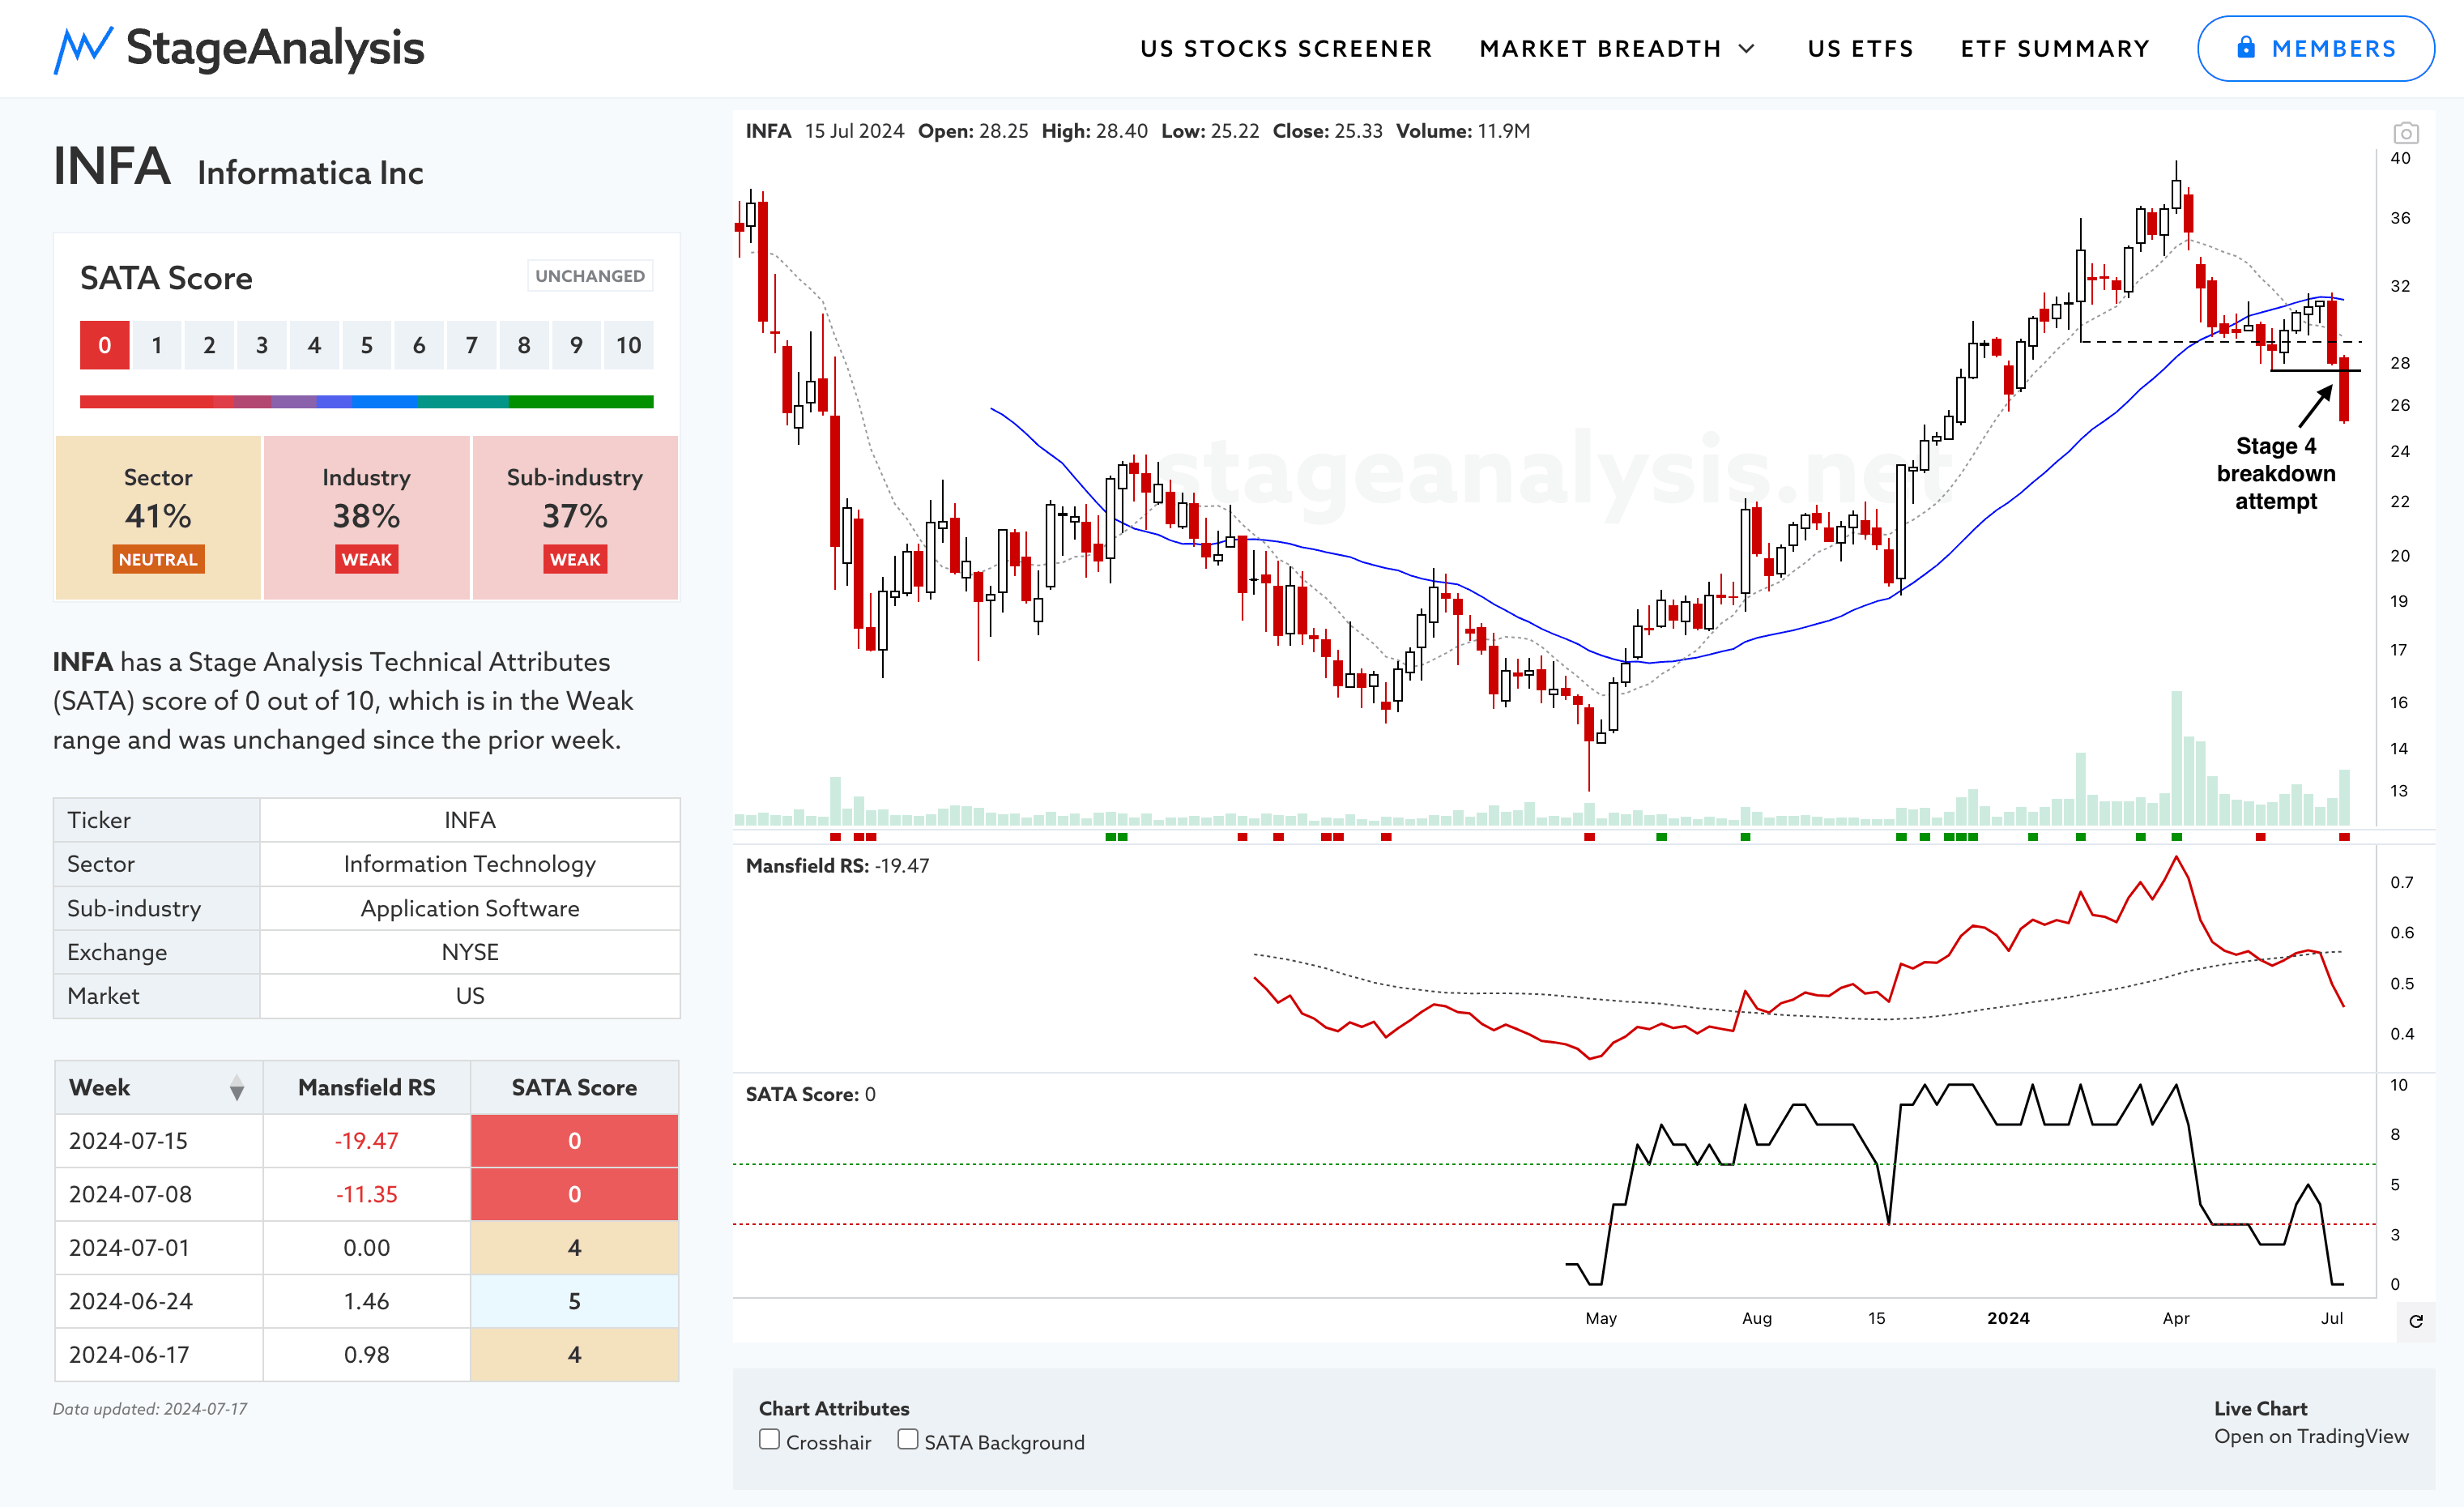Click the 0.98 Mansfield RS value
The width and height of the screenshot is (2464, 1507).
(366, 1355)
